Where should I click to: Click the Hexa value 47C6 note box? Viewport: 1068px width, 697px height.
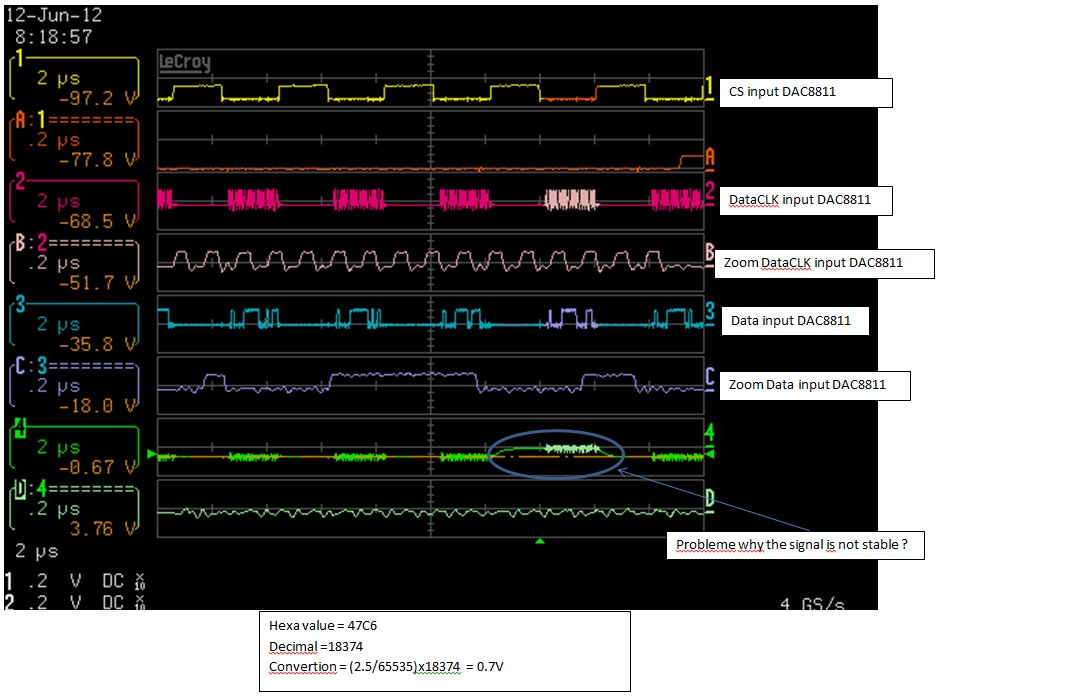tap(445, 650)
